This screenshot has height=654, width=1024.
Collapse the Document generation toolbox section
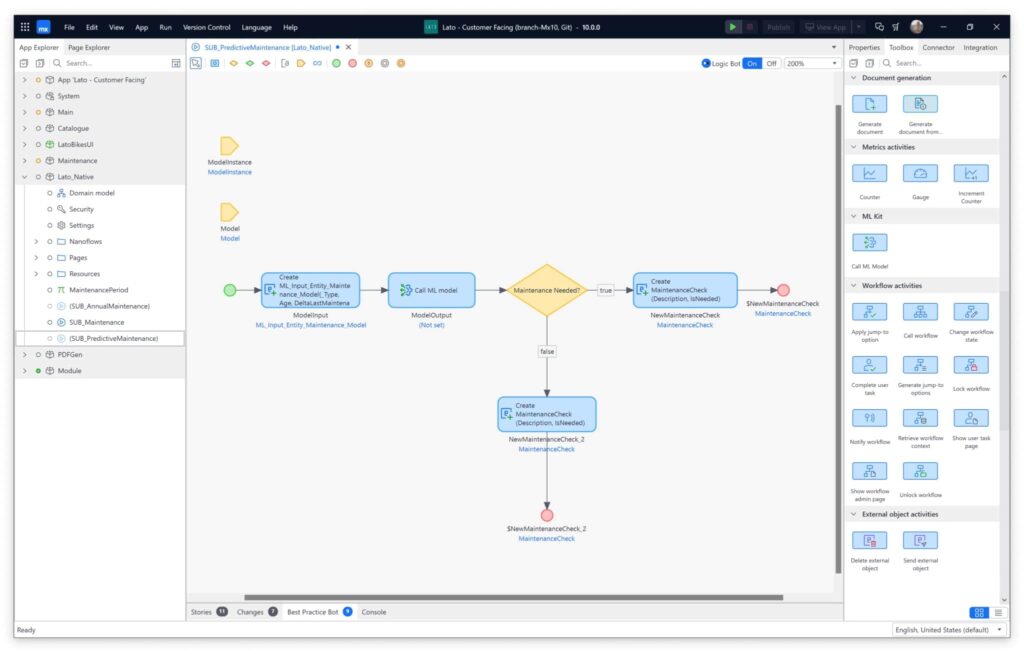854,78
